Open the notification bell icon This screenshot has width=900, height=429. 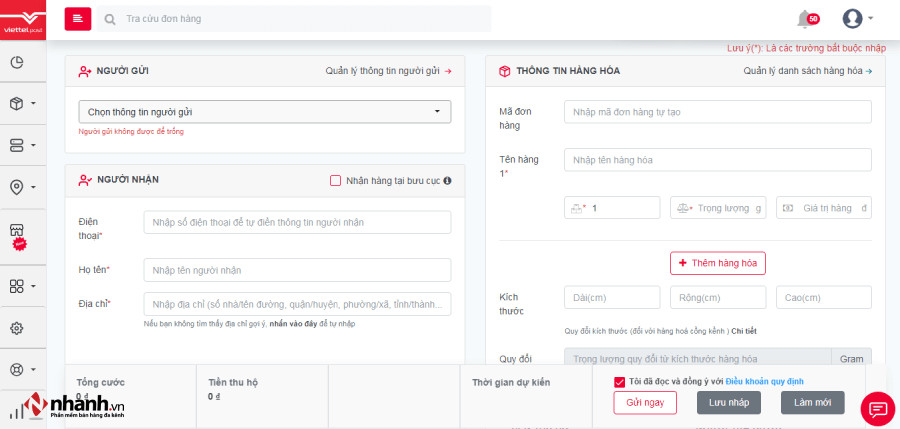click(804, 18)
